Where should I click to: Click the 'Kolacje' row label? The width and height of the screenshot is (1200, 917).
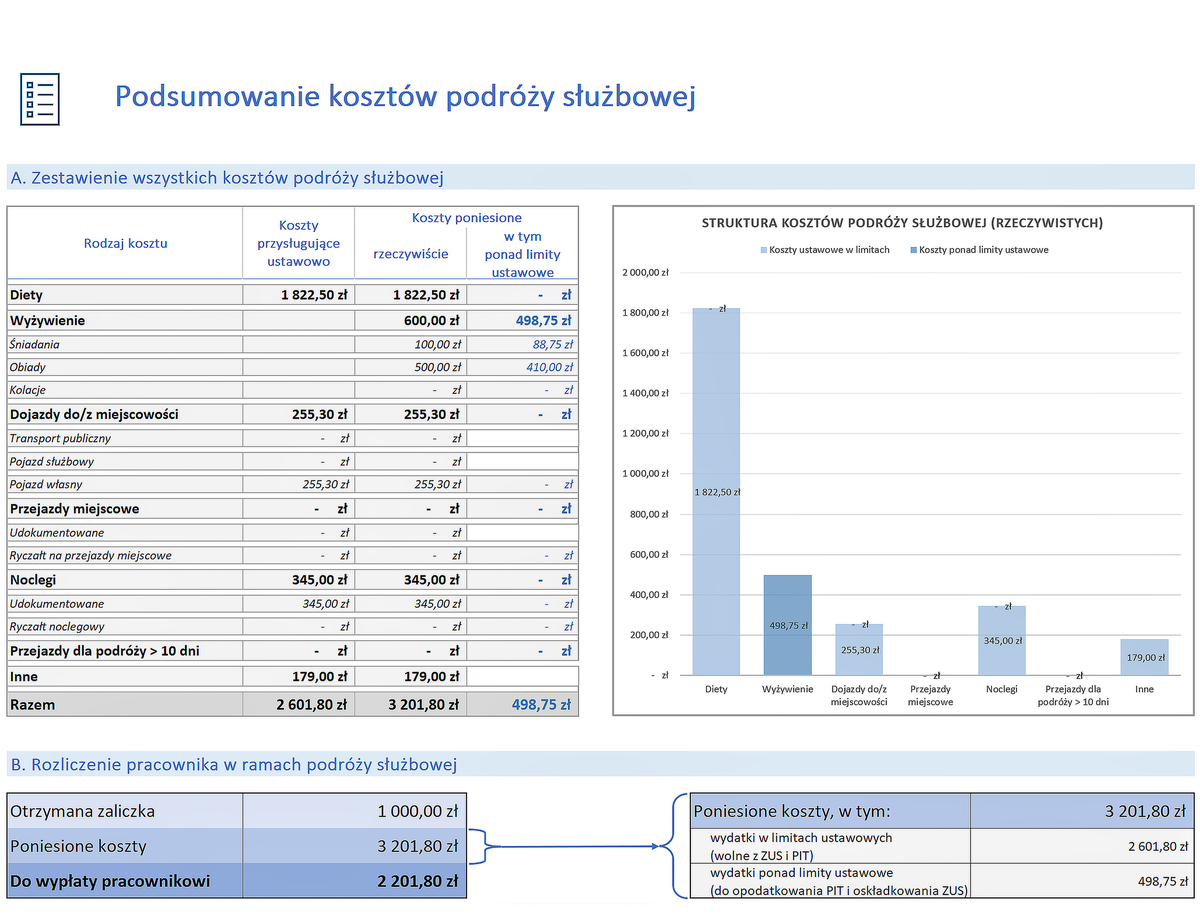click(x=28, y=390)
